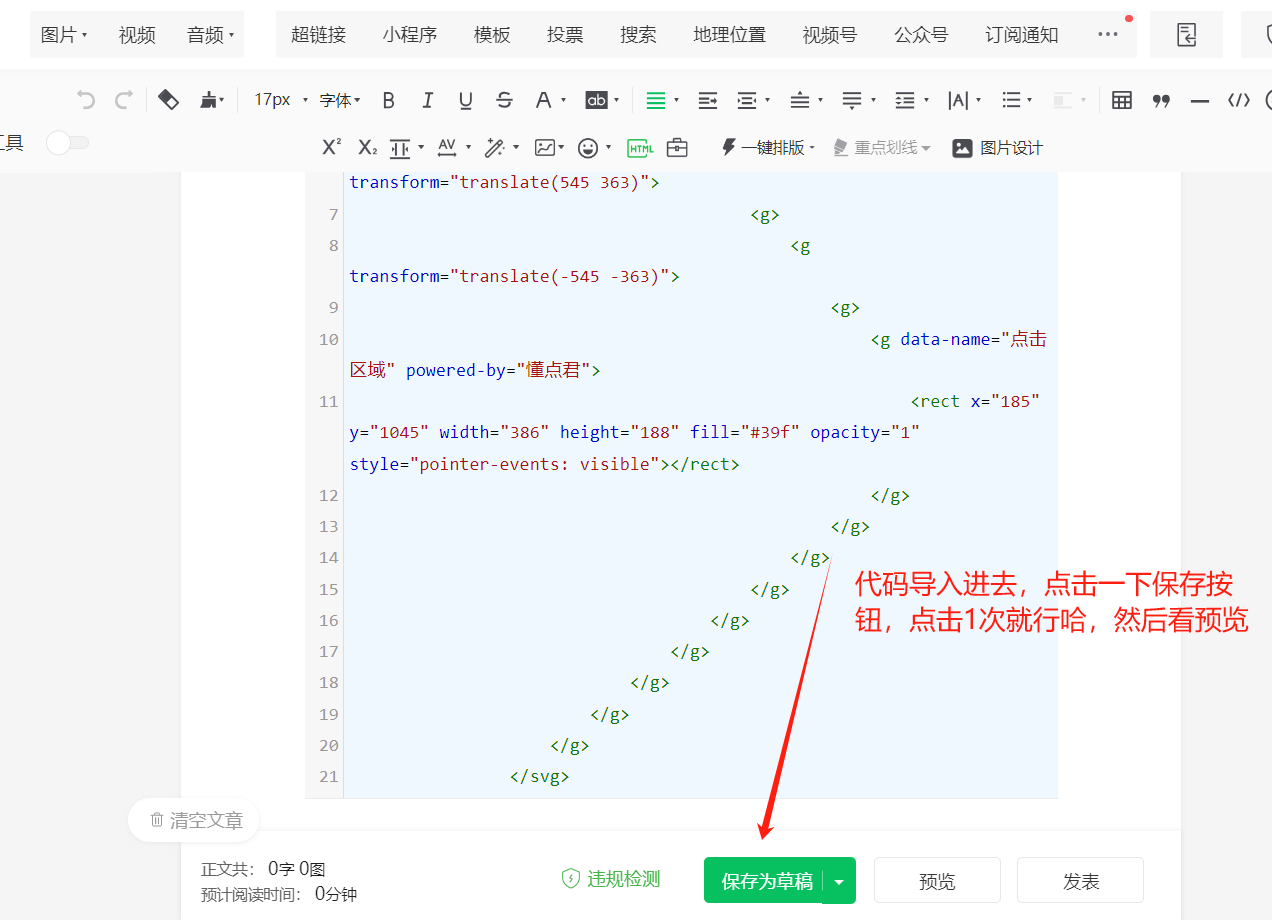Image resolution: width=1272 pixels, height=920 pixels.
Task: Toggle italic formatting
Action: click(427, 100)
